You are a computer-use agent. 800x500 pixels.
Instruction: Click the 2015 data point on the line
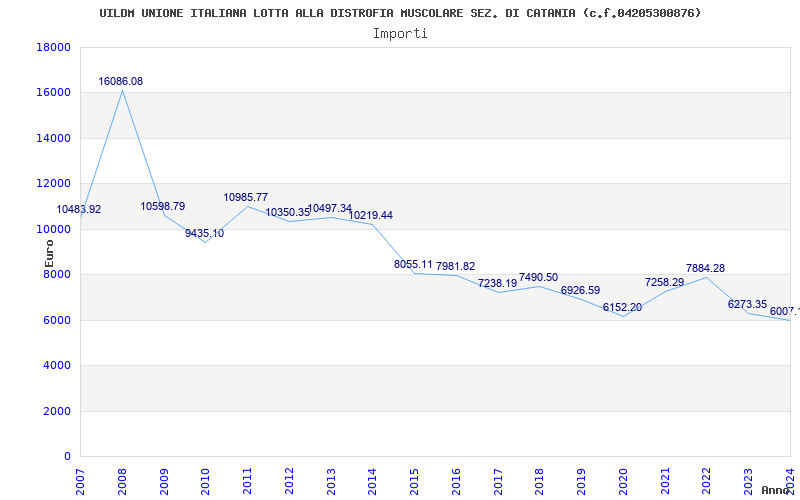[x=414, y=273]
